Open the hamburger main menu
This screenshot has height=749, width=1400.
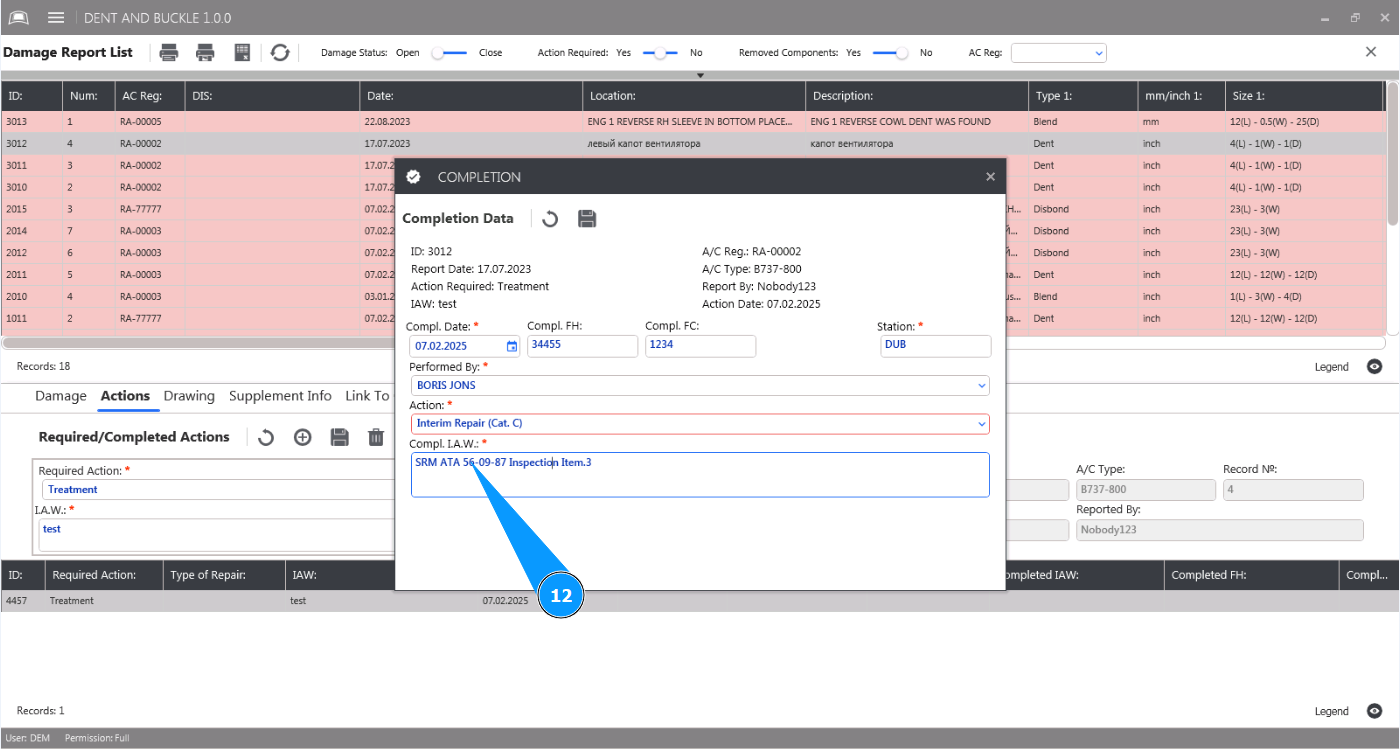56,18
